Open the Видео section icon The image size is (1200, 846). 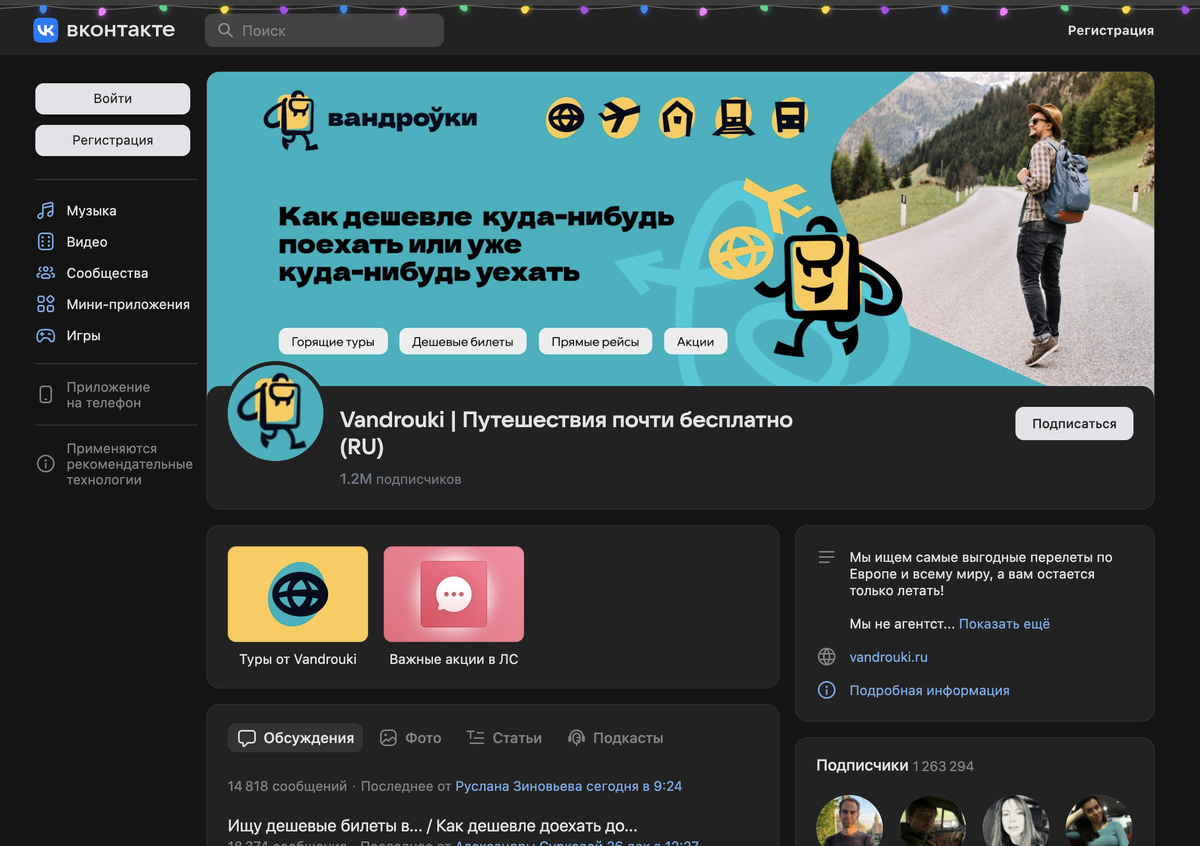click(46, 242)
